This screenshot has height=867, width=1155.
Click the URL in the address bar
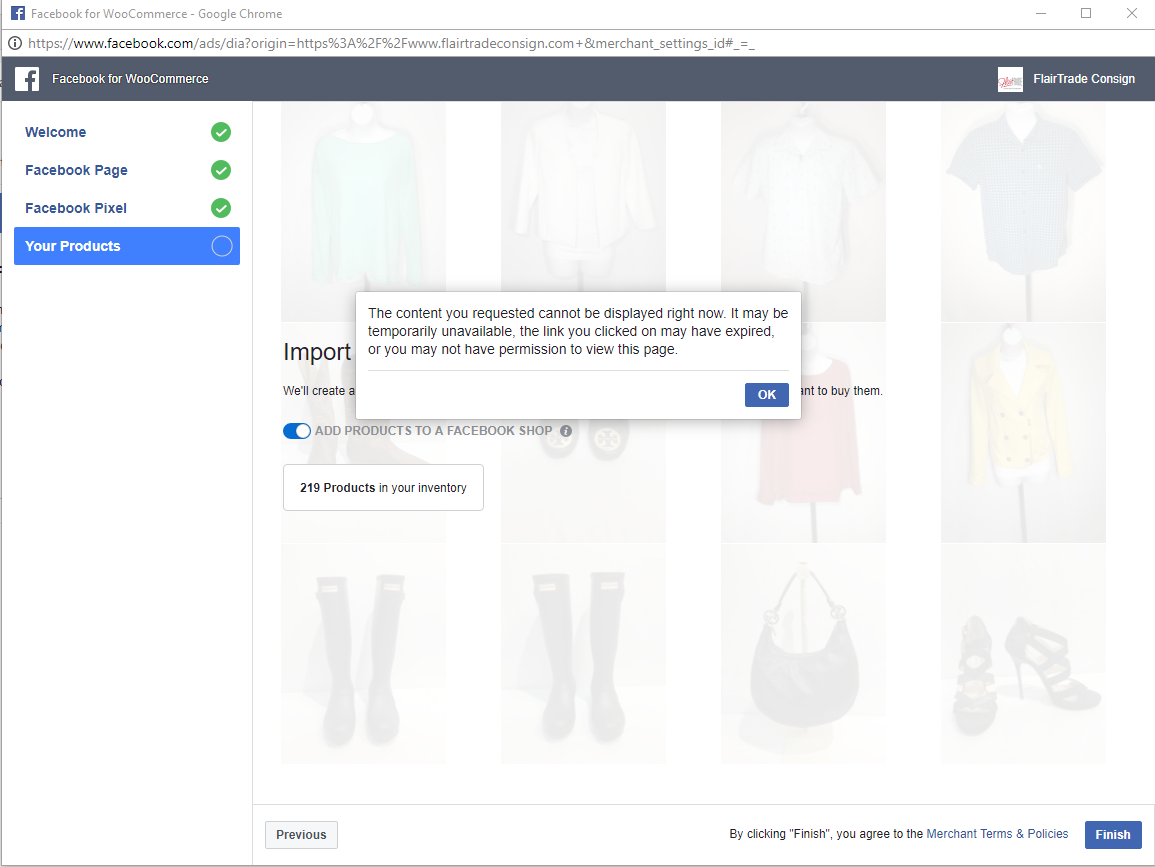391,43
